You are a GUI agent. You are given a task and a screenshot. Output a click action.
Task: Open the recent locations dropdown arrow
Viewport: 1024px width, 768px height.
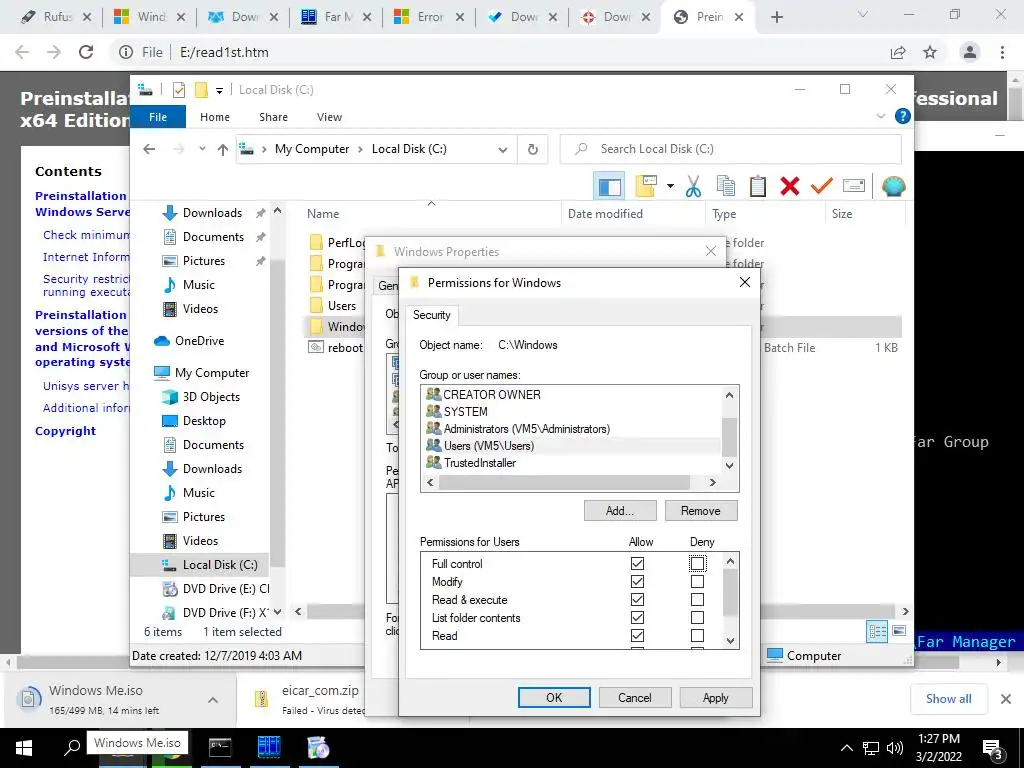coord(202,150)
